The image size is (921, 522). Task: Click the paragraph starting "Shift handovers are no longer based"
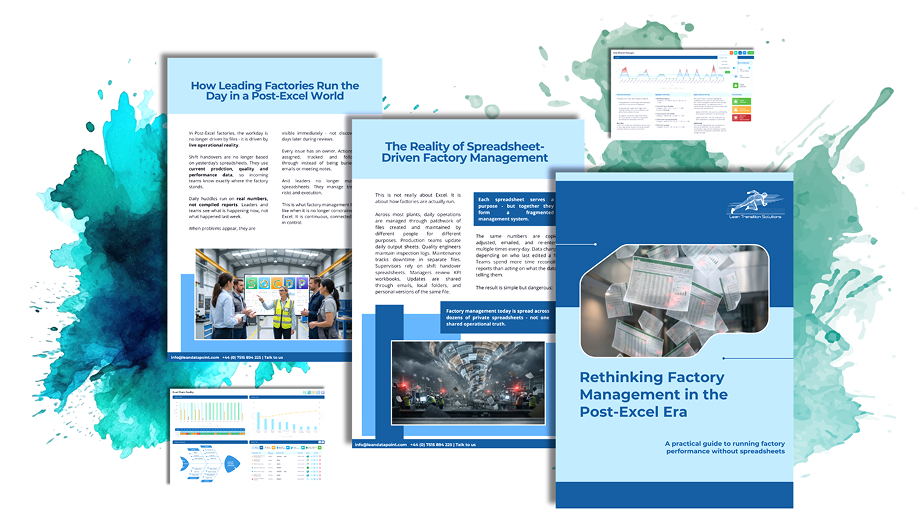point(228,171)
